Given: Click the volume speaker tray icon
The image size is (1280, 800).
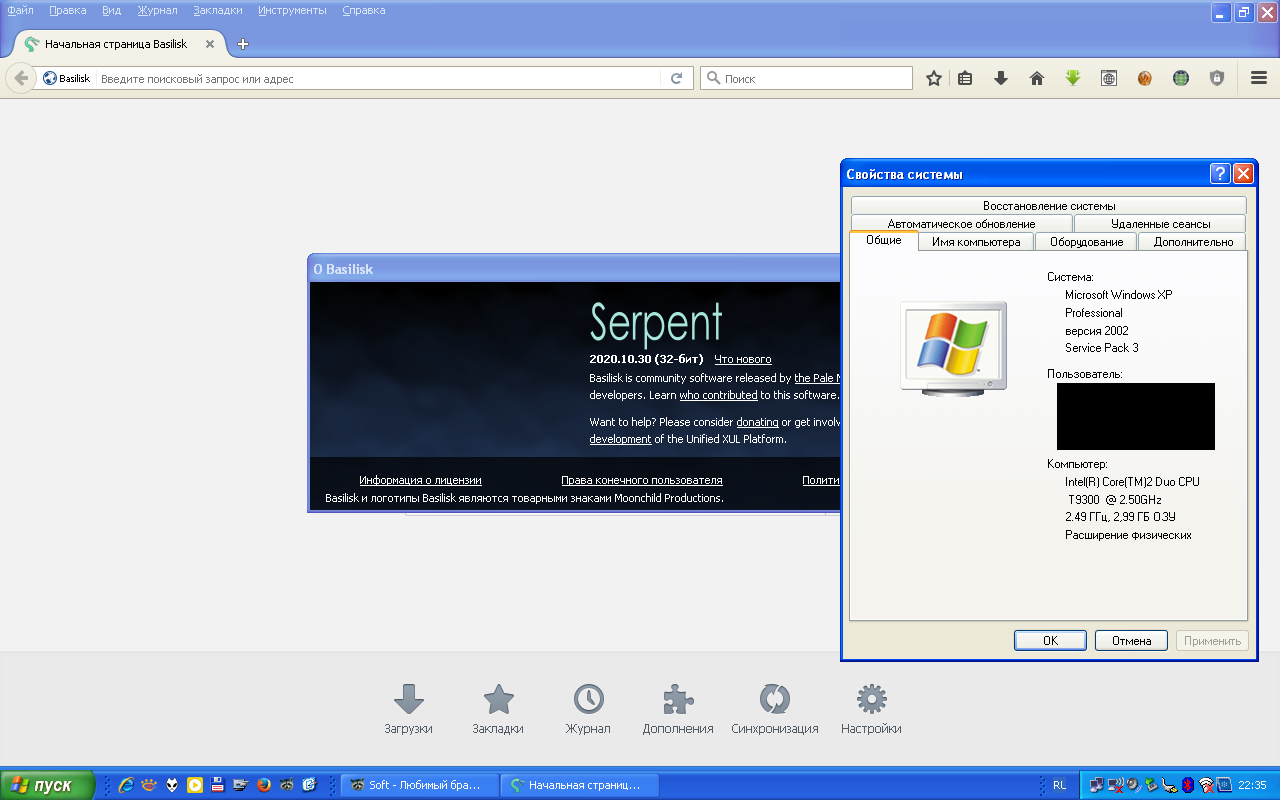Looking at the screenshot, I should (1133, 785).
